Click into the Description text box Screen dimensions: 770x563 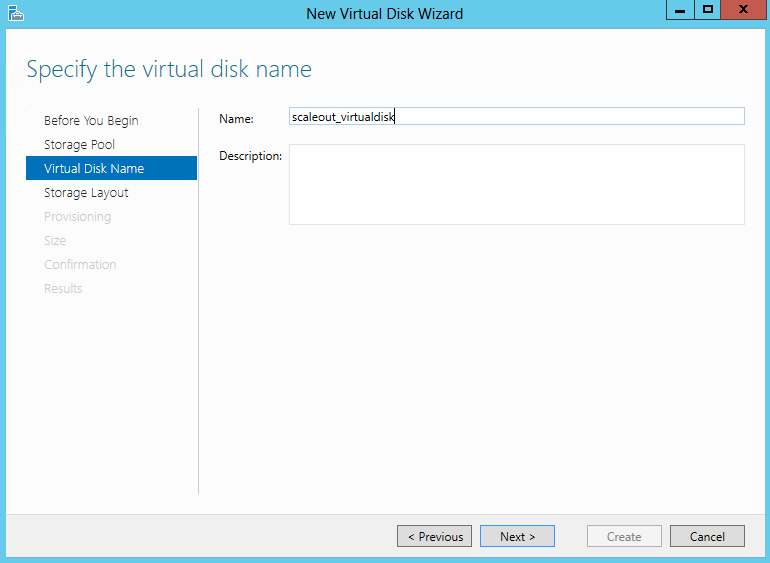point(517,184)
